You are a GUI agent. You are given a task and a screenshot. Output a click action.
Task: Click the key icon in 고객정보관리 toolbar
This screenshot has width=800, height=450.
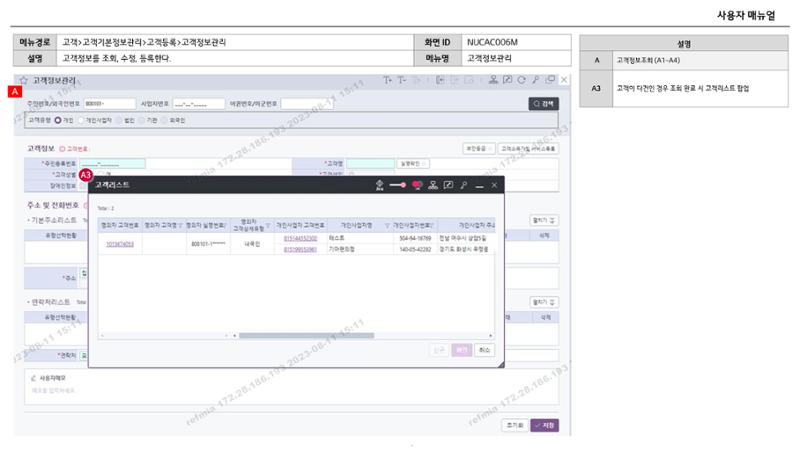click(x=536, y=80)
